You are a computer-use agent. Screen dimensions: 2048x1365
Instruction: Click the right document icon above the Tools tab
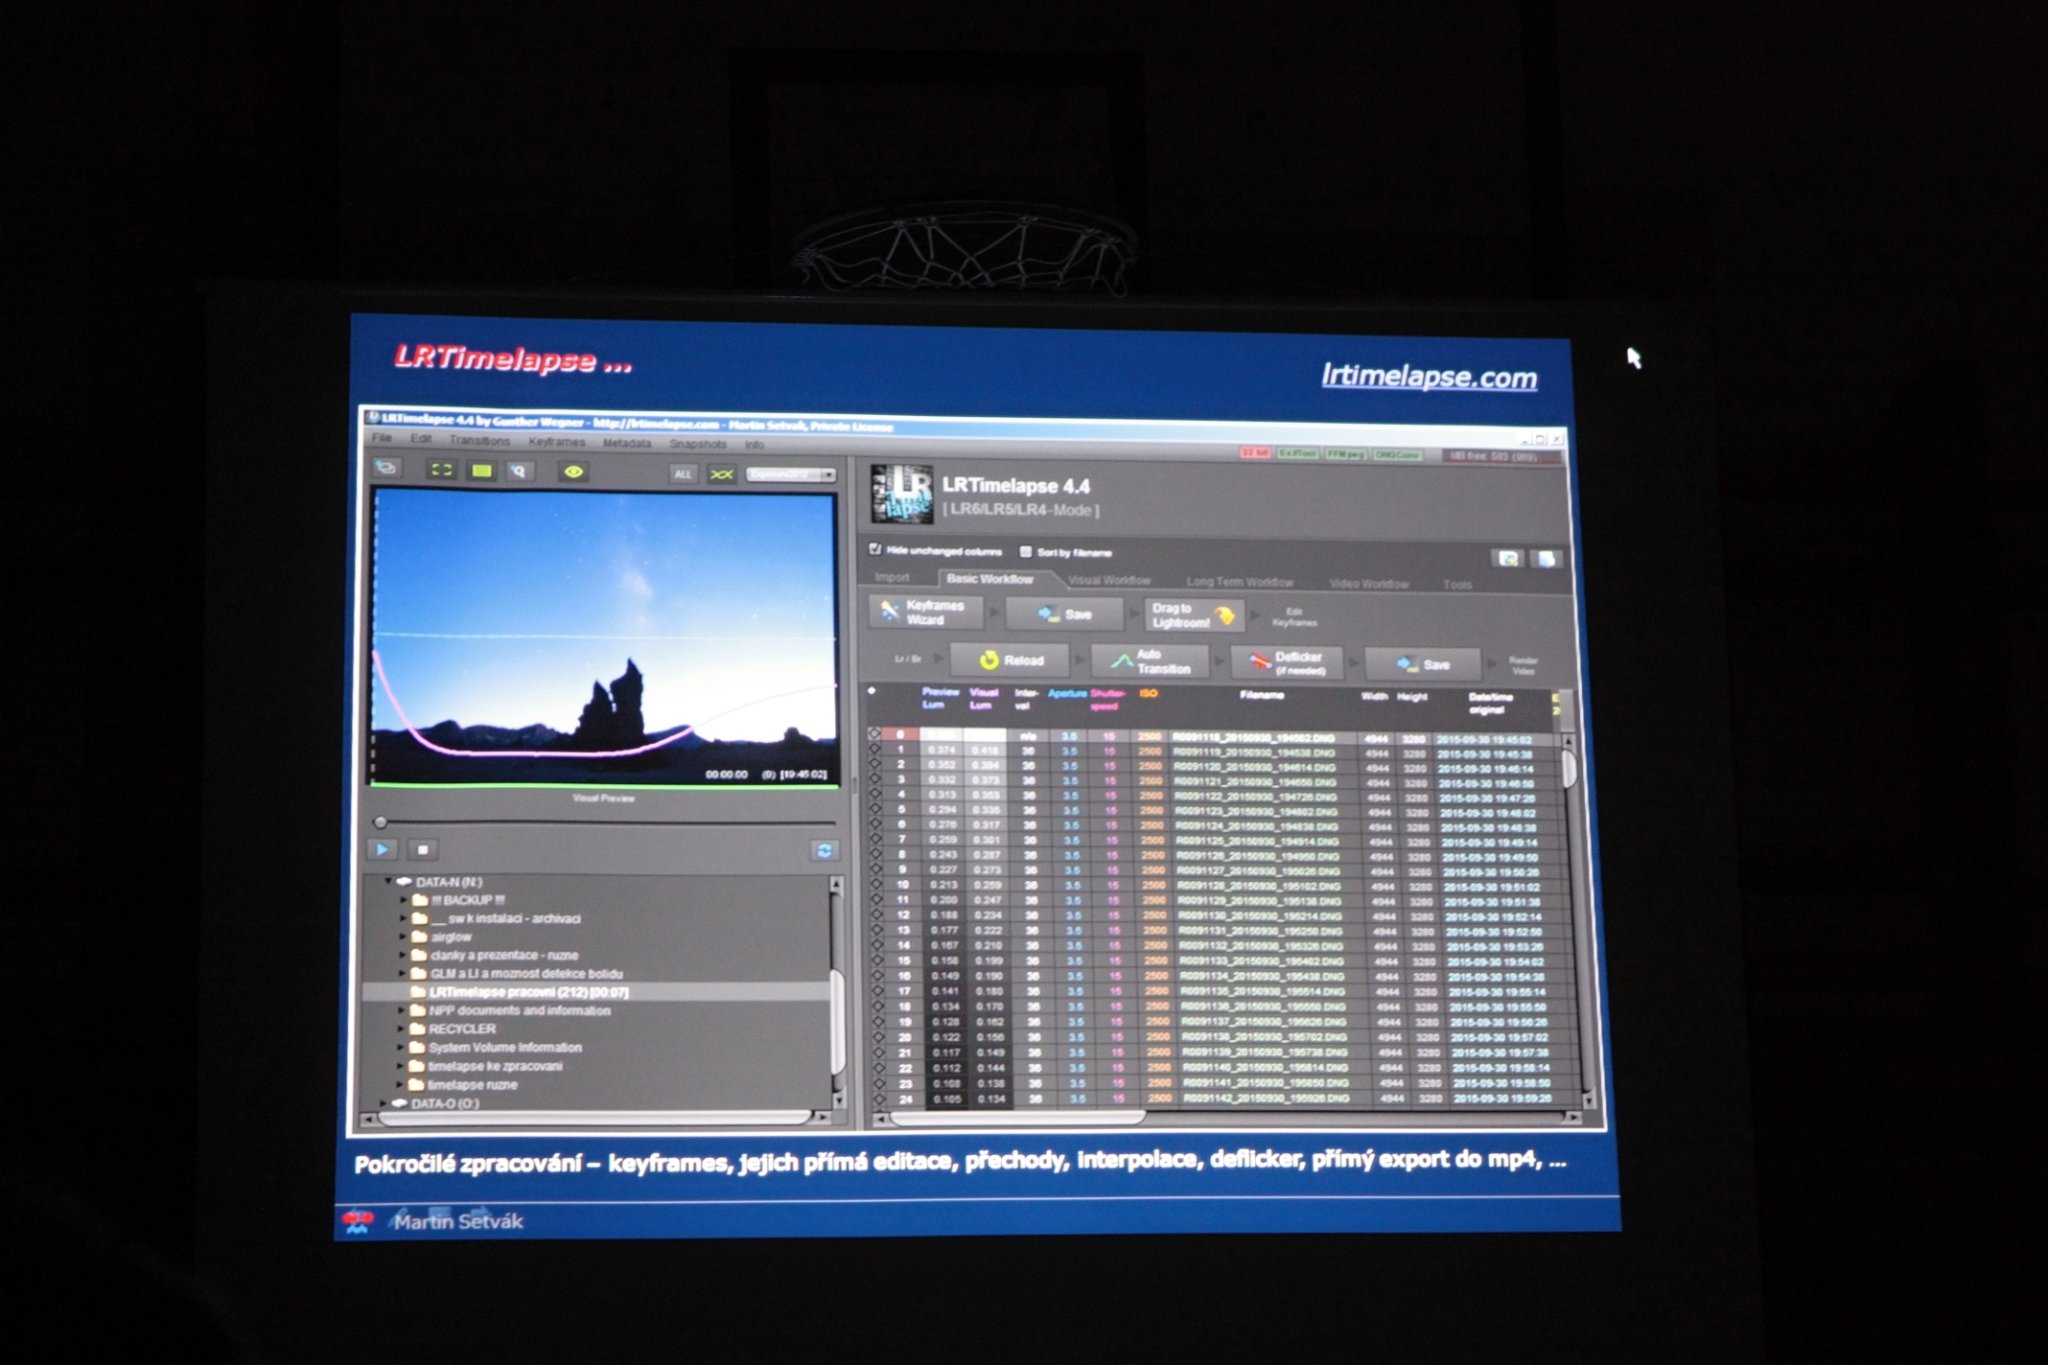tap(1546, 559)
